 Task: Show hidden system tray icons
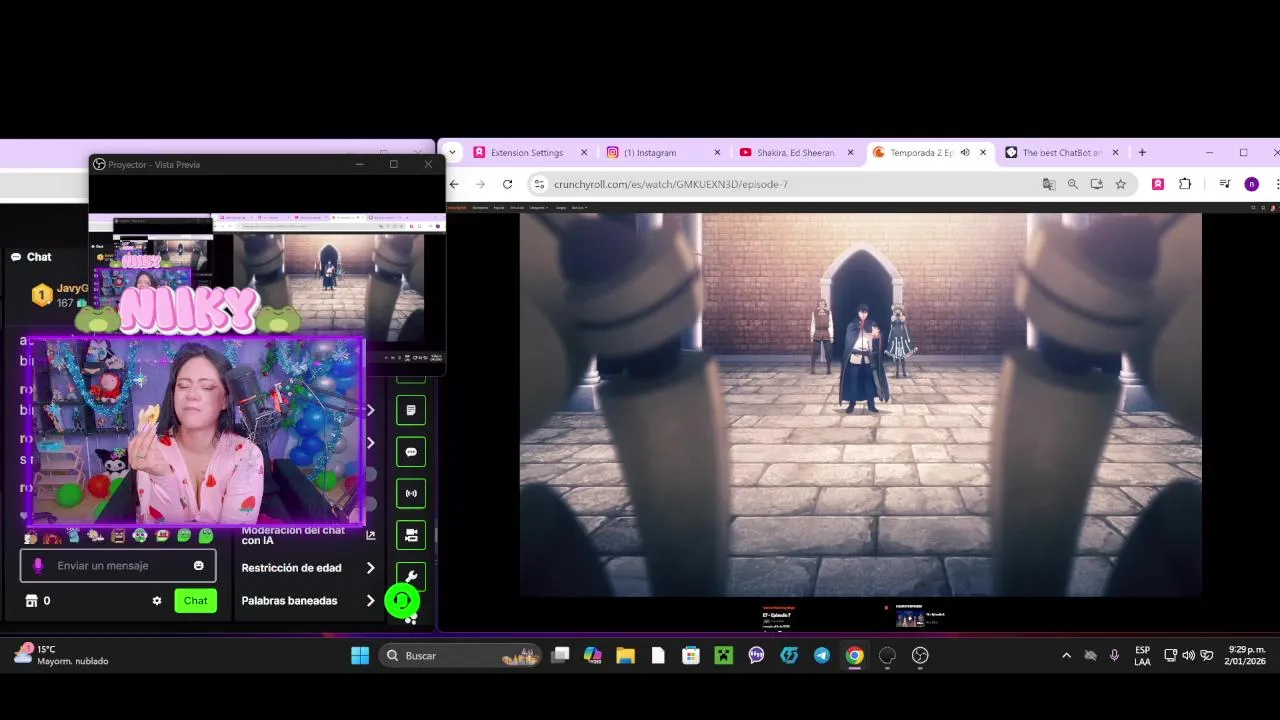click(1066, 656)
